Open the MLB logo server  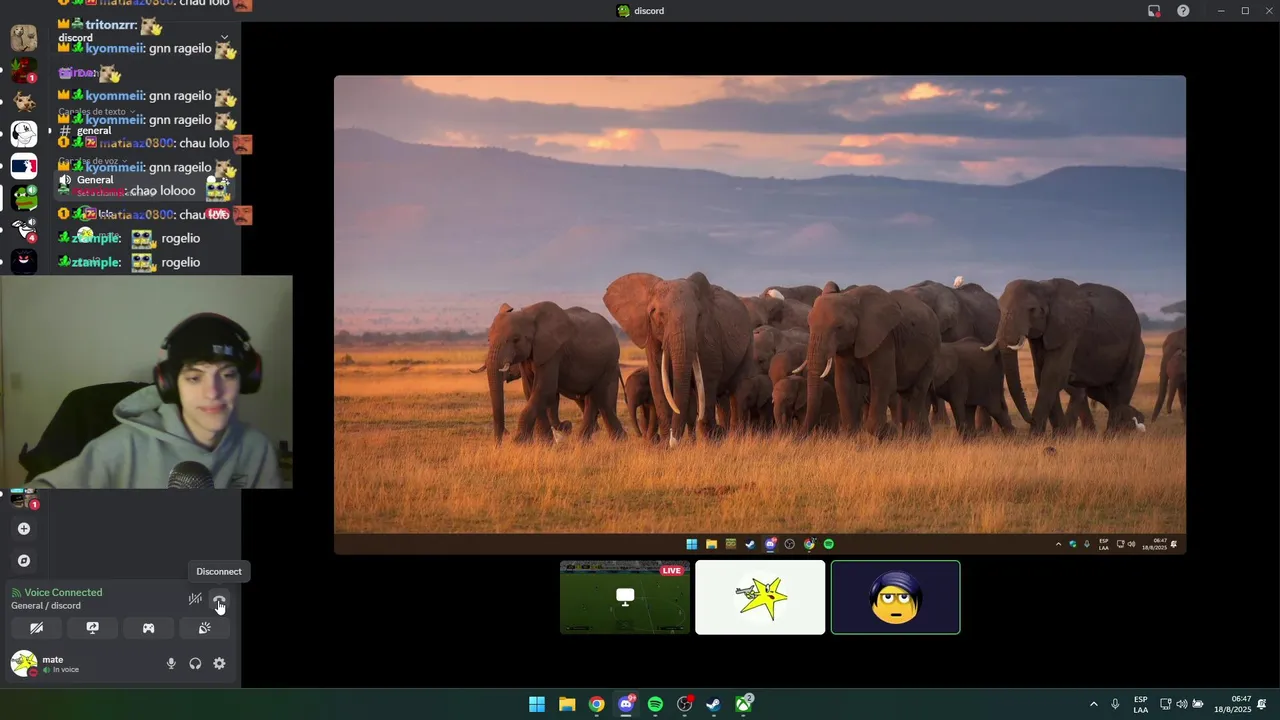pyautogui.click(x=24, y=166)
